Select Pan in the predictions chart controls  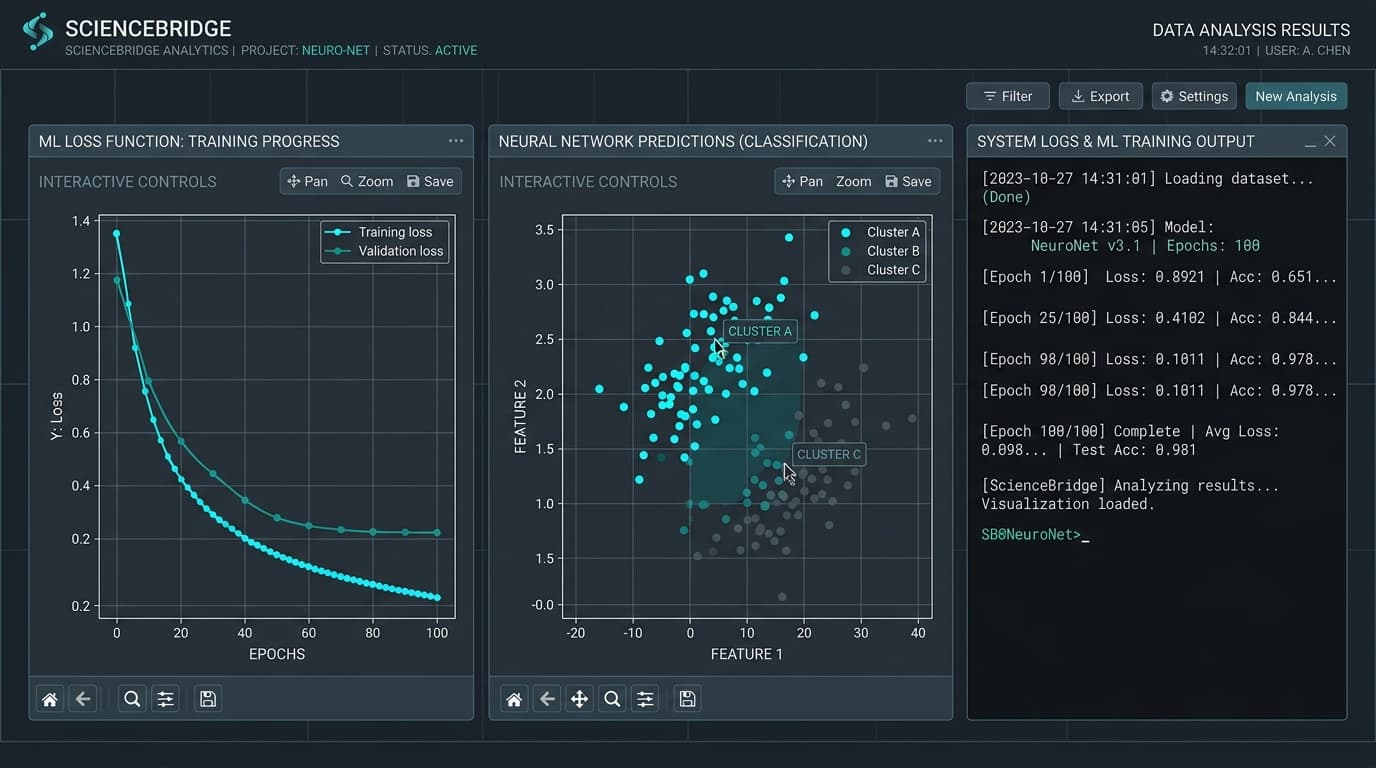coord(803,181)
